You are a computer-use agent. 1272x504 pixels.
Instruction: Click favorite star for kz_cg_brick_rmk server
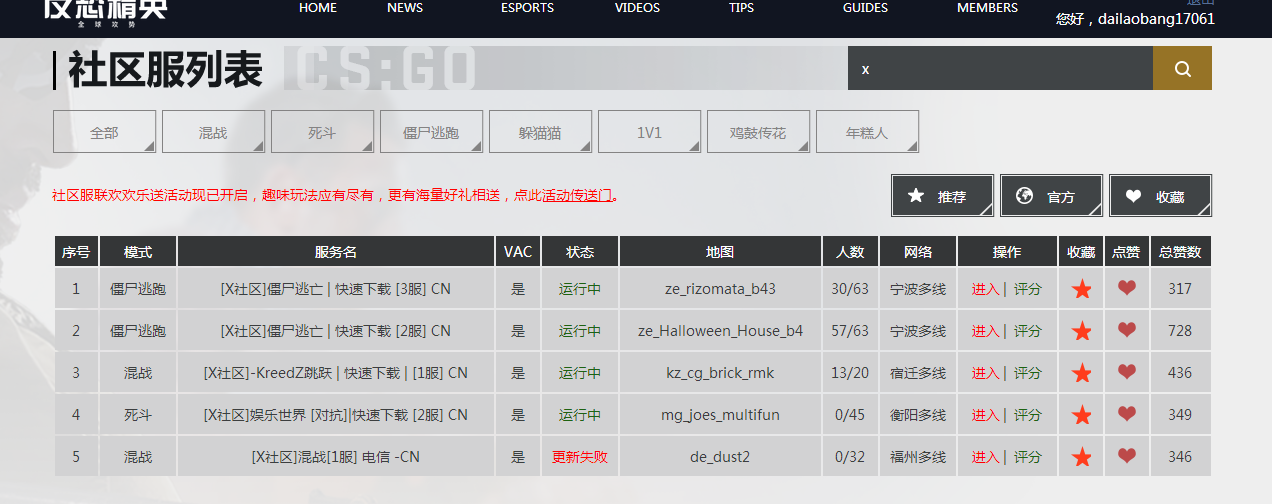click(x=1081, y=373)
